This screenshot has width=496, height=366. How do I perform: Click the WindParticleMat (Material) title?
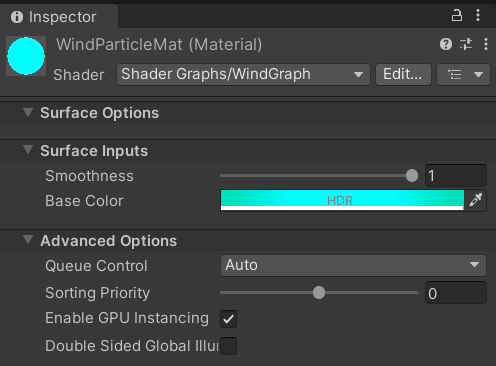click(x=159, y=44)
